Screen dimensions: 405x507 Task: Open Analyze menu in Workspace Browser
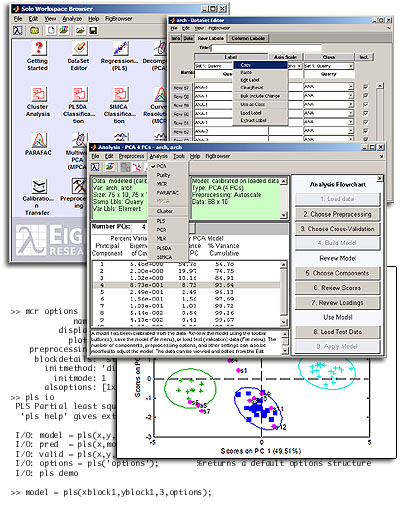(72, 19)
